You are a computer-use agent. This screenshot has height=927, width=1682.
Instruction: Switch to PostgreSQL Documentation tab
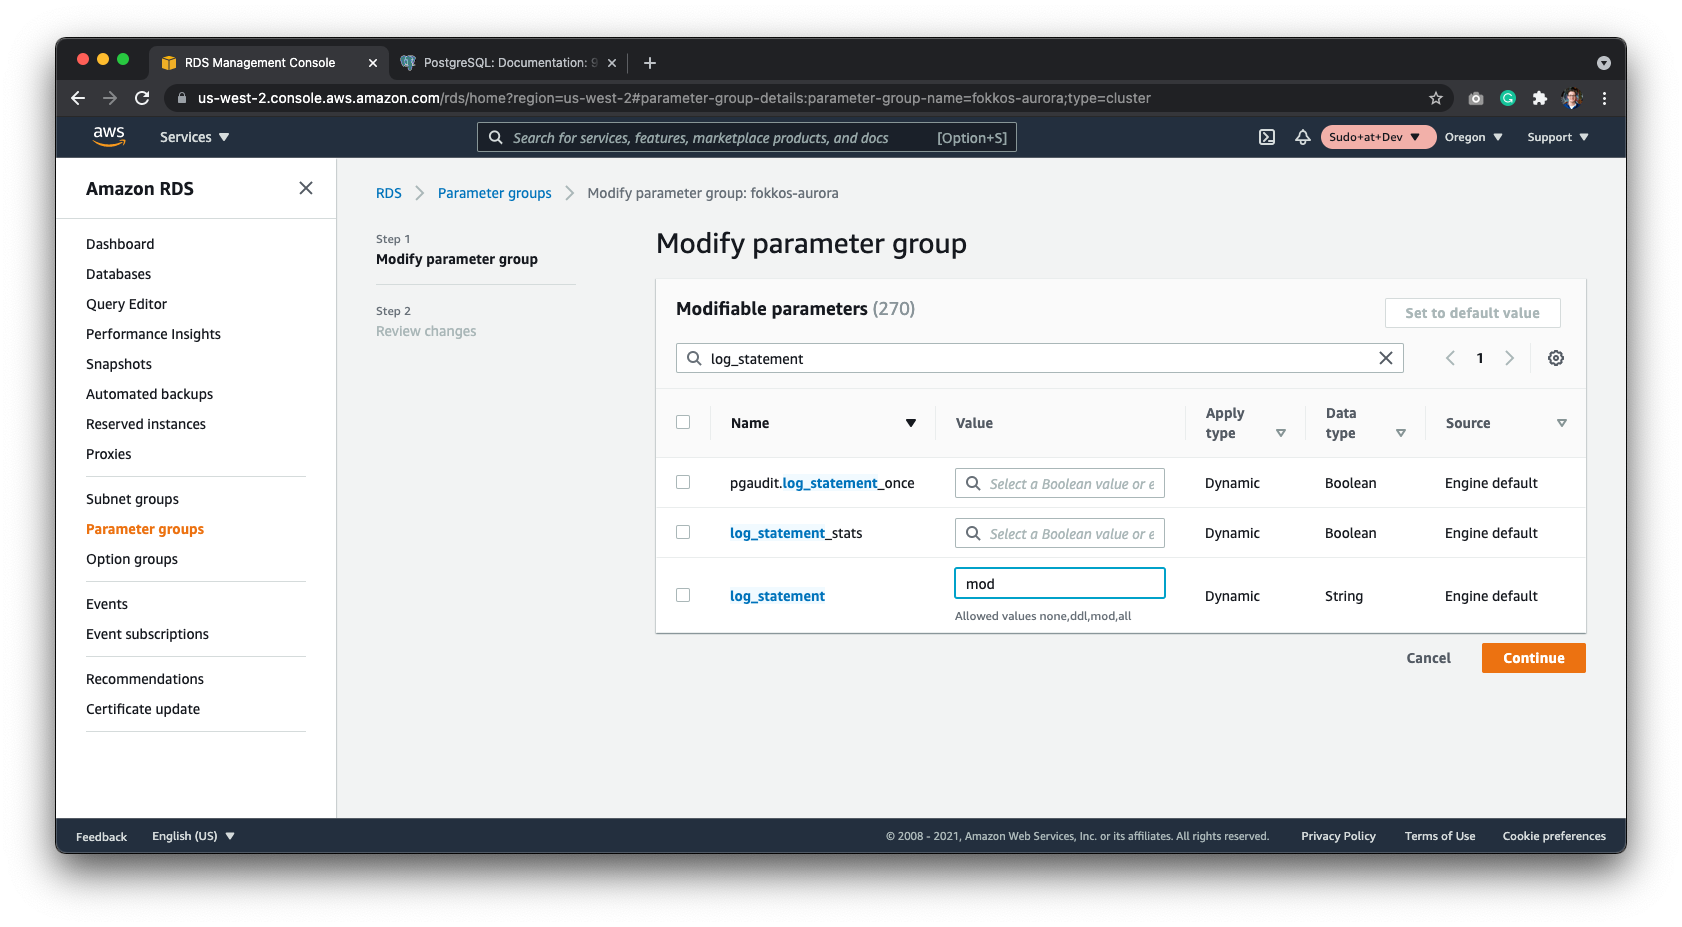click(510, 63)
